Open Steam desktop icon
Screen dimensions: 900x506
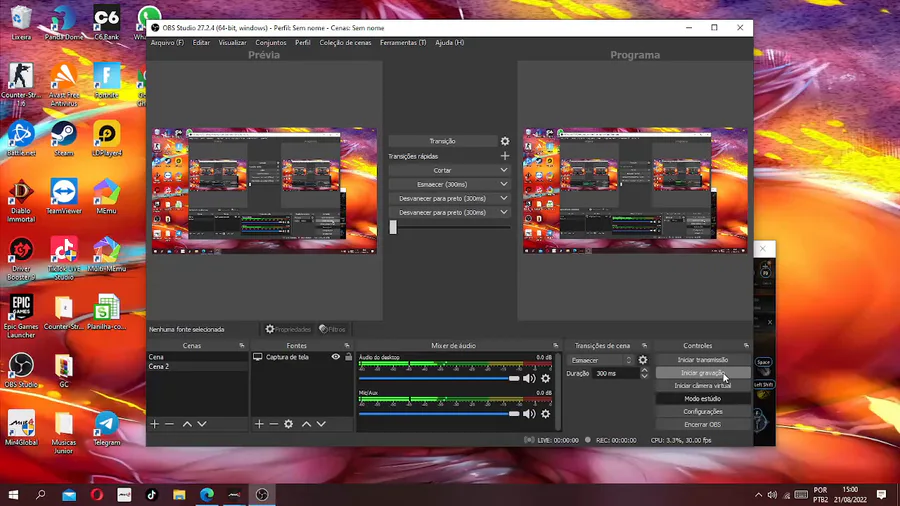(64, 139)
